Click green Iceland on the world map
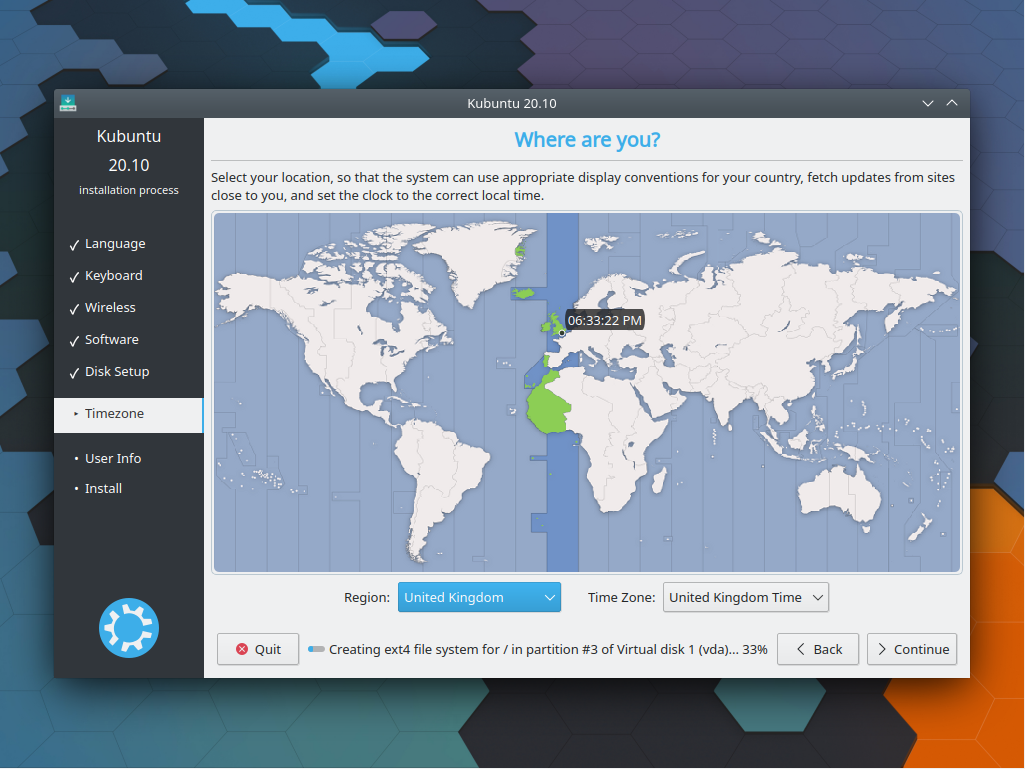Screen dimensions: 1025x769 click(523, 293)
